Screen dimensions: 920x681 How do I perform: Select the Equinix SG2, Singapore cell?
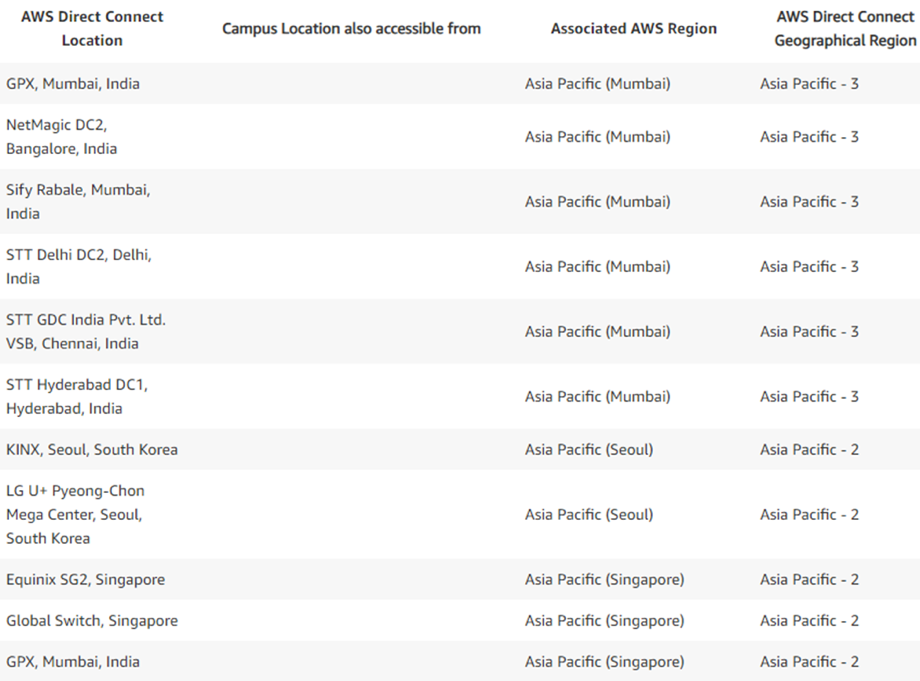86,580
